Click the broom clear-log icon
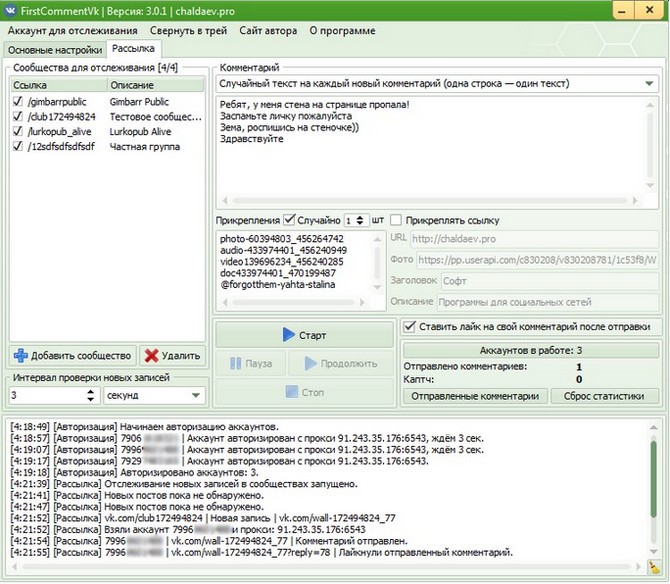 click(x=654, y=567)
